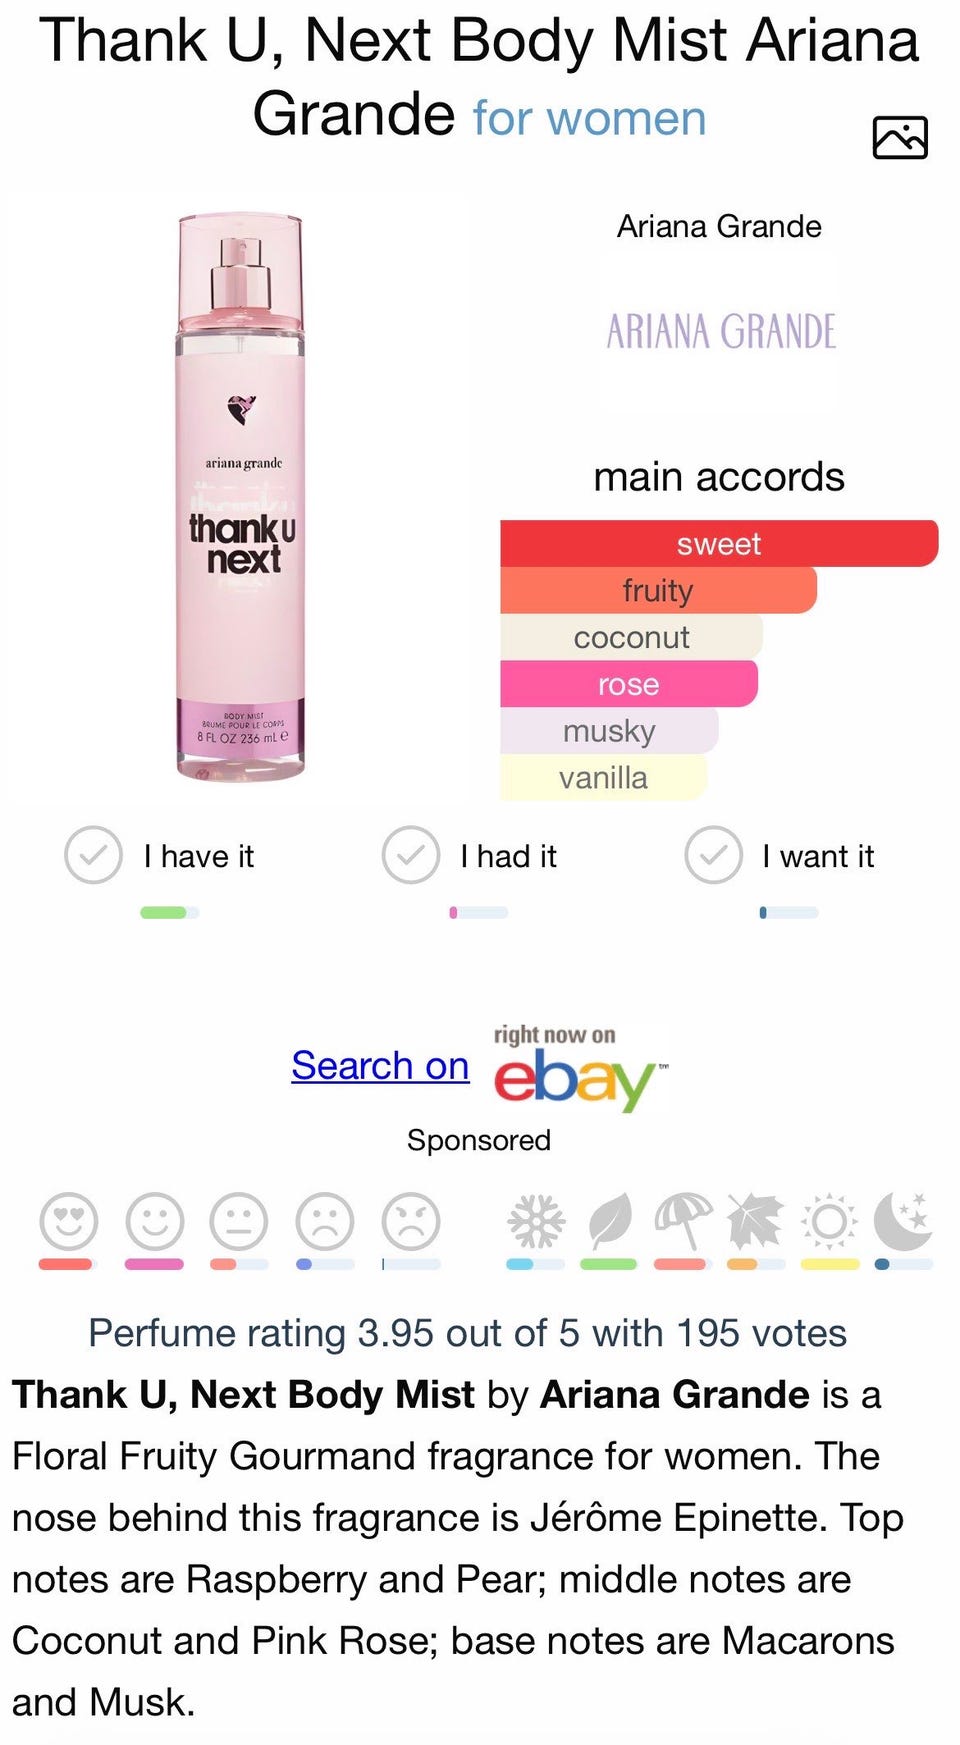Select the neutral face rating
This screenshot has height=1745, width=960.
click(238, 1221)
